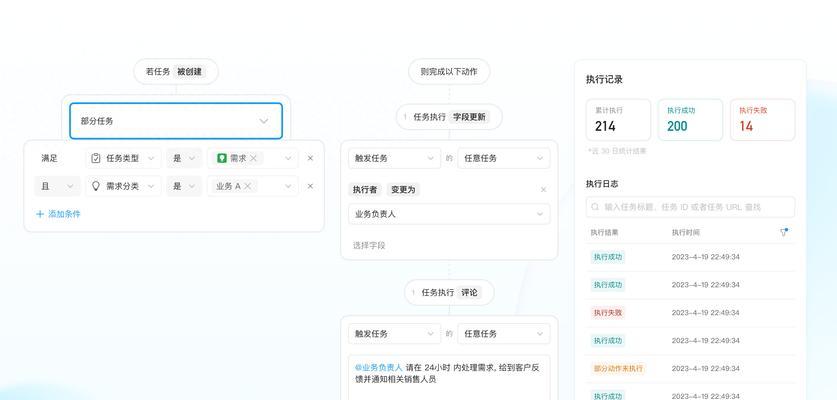Remove the 需求 tag with its X

pos(253,158)
